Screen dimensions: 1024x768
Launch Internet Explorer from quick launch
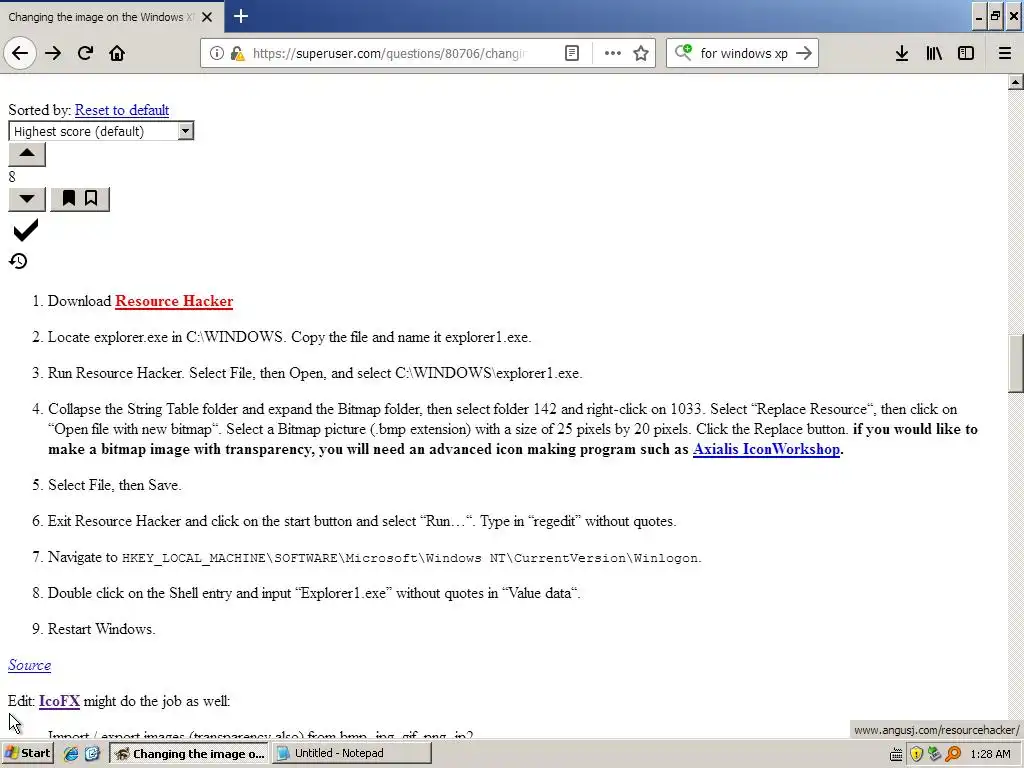point(71,754)
